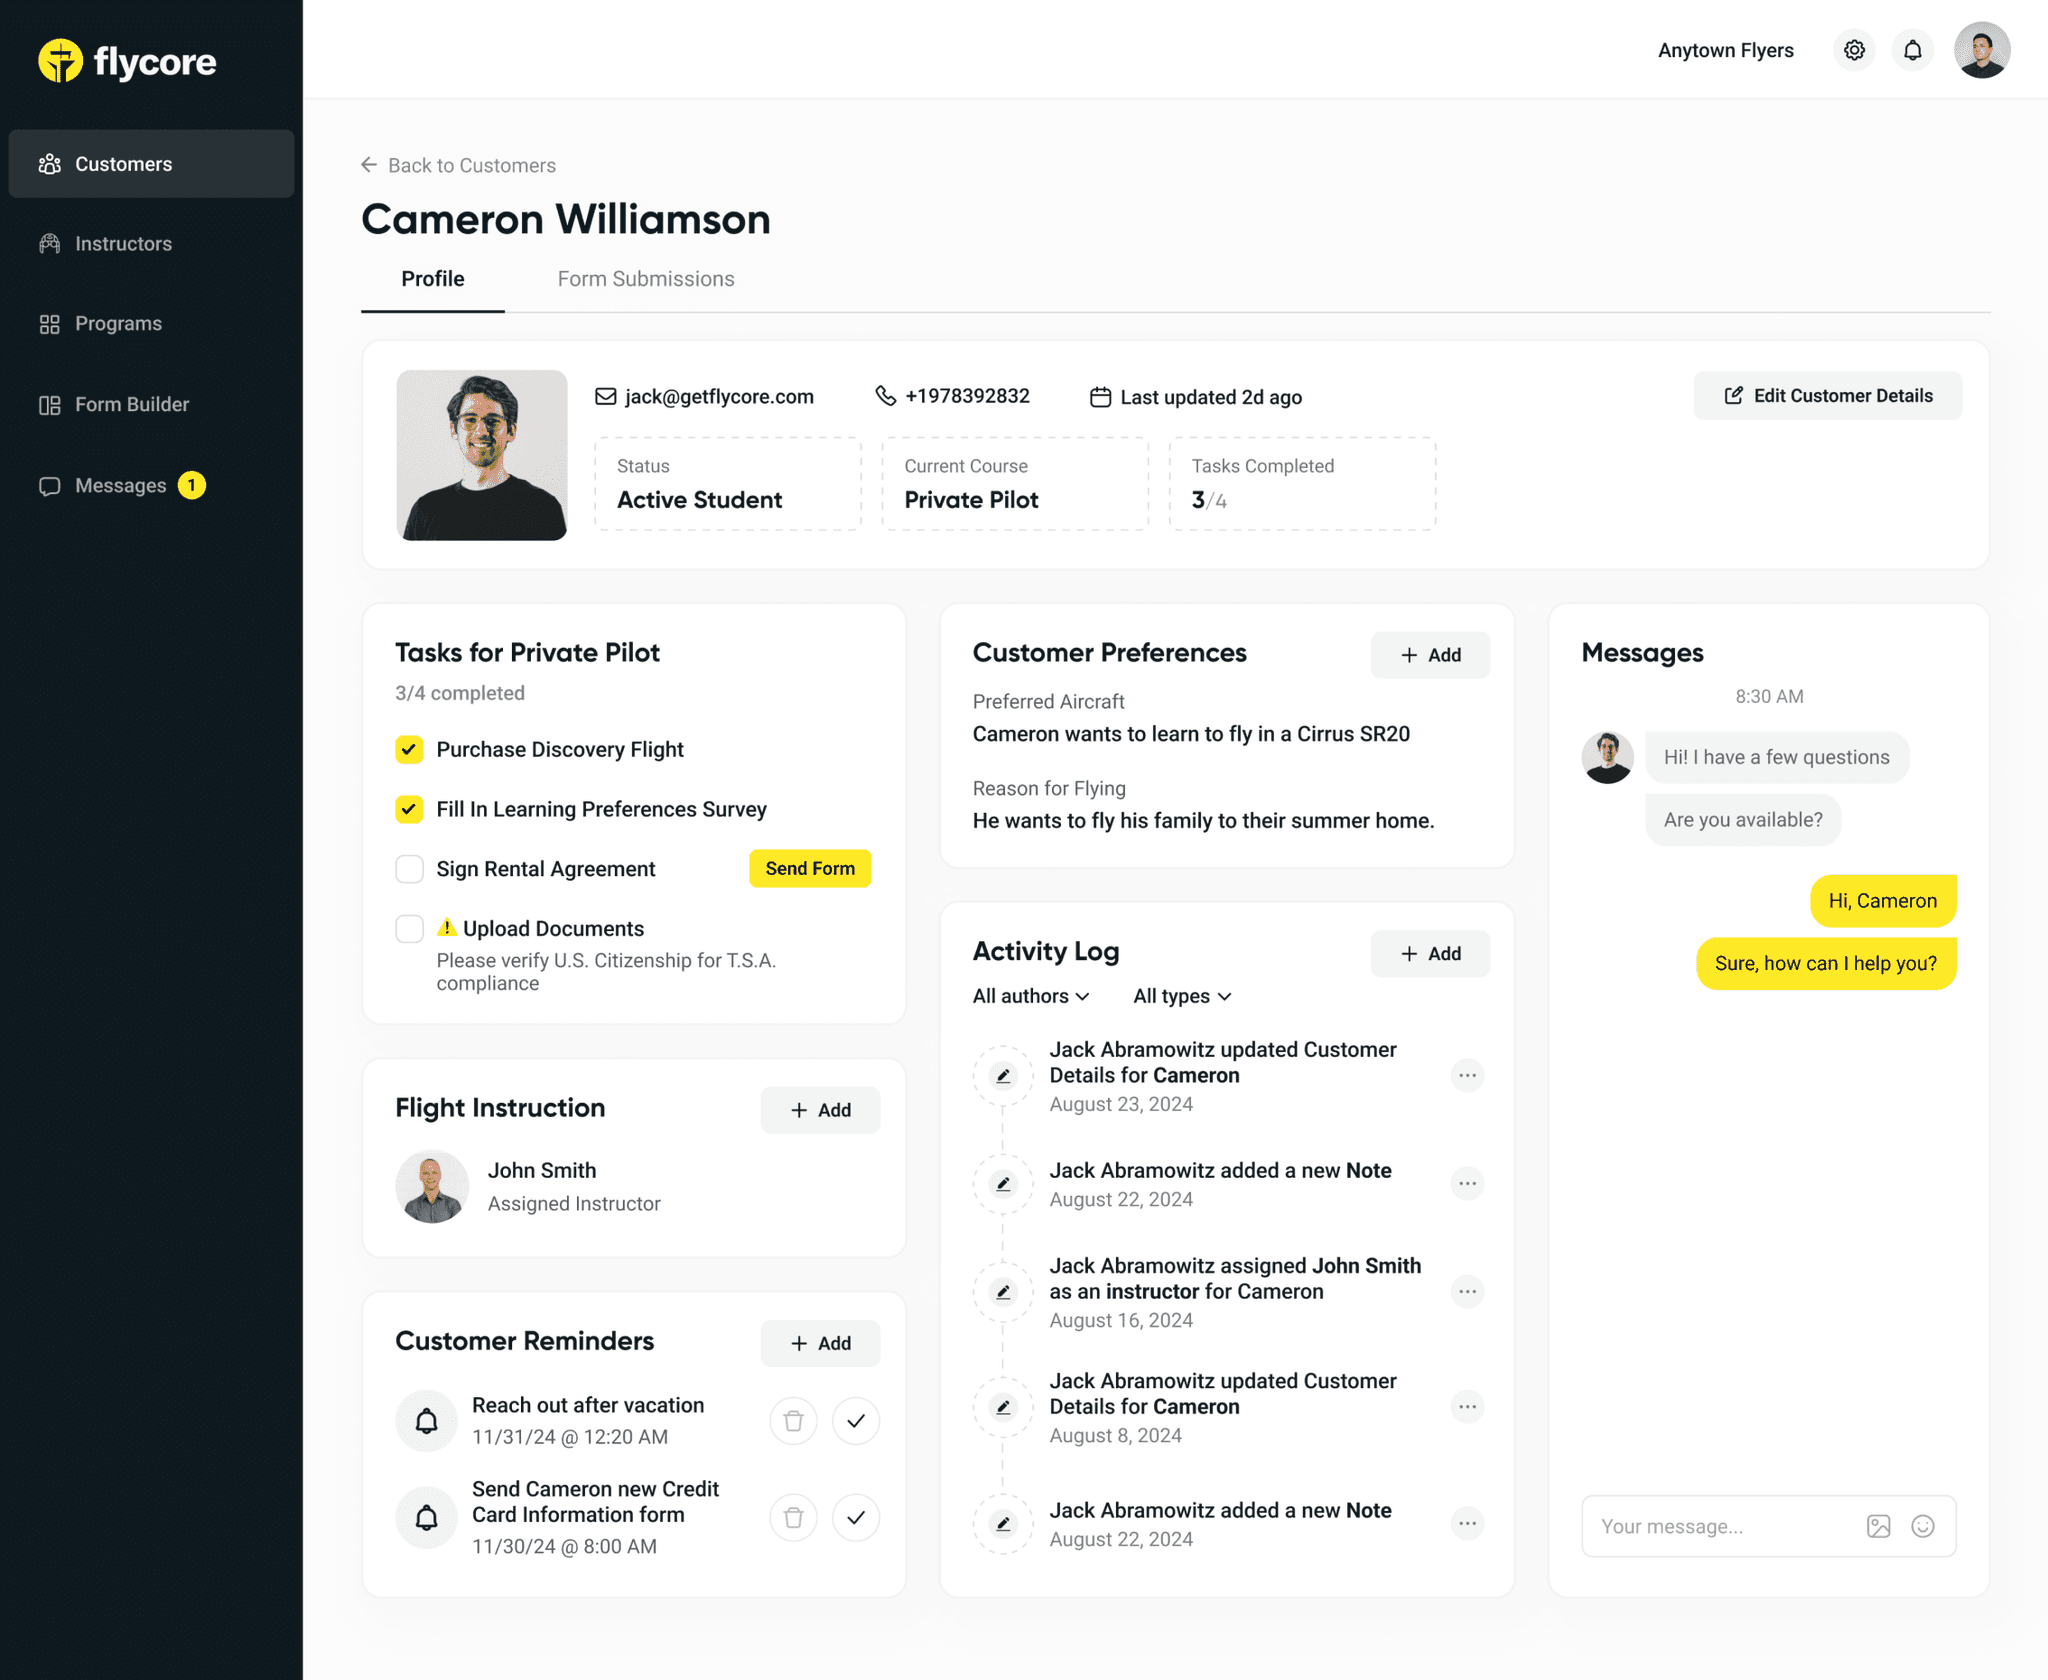The width and height of the screenshot is (2048, 1680).
Task: Open Instructors in the sidebar
Action: [123, 244]
